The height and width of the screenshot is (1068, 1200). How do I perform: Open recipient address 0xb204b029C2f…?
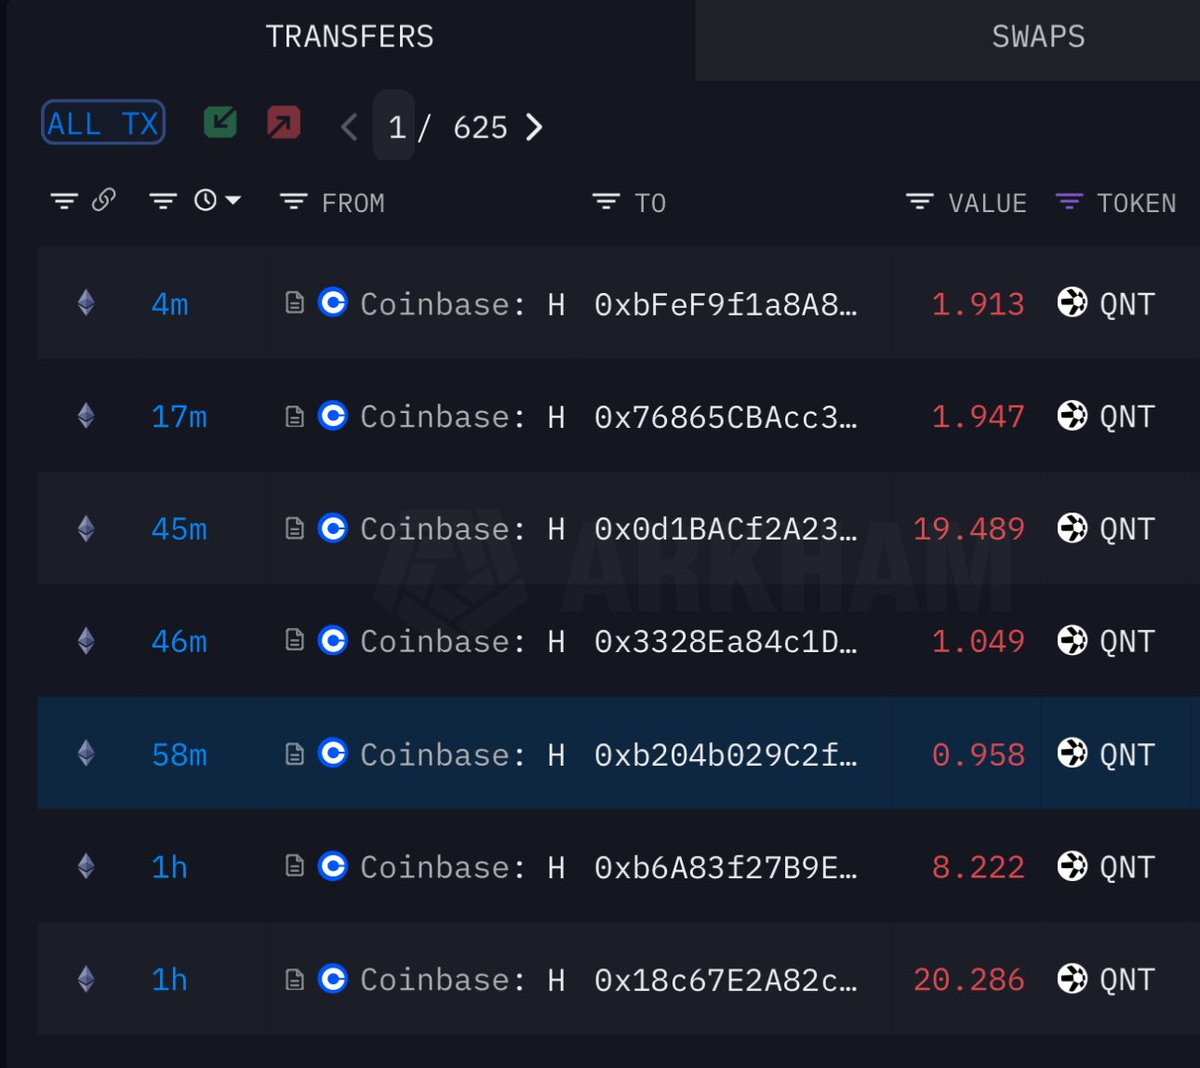click(726, 755)
